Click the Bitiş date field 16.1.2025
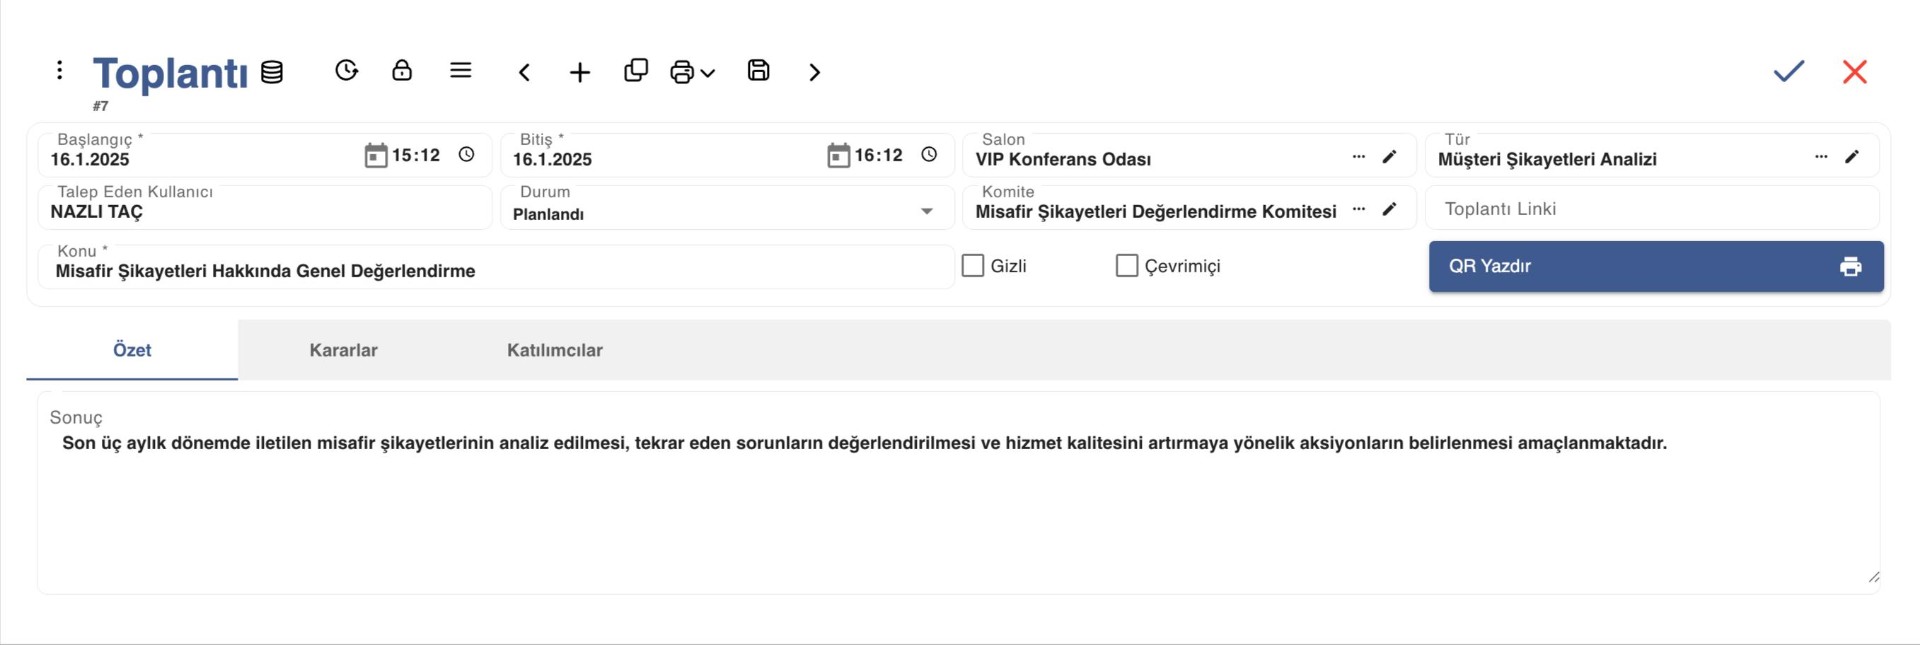This screenshot has height=645, width=1920. pyautogui.click(x=553, y=160)
